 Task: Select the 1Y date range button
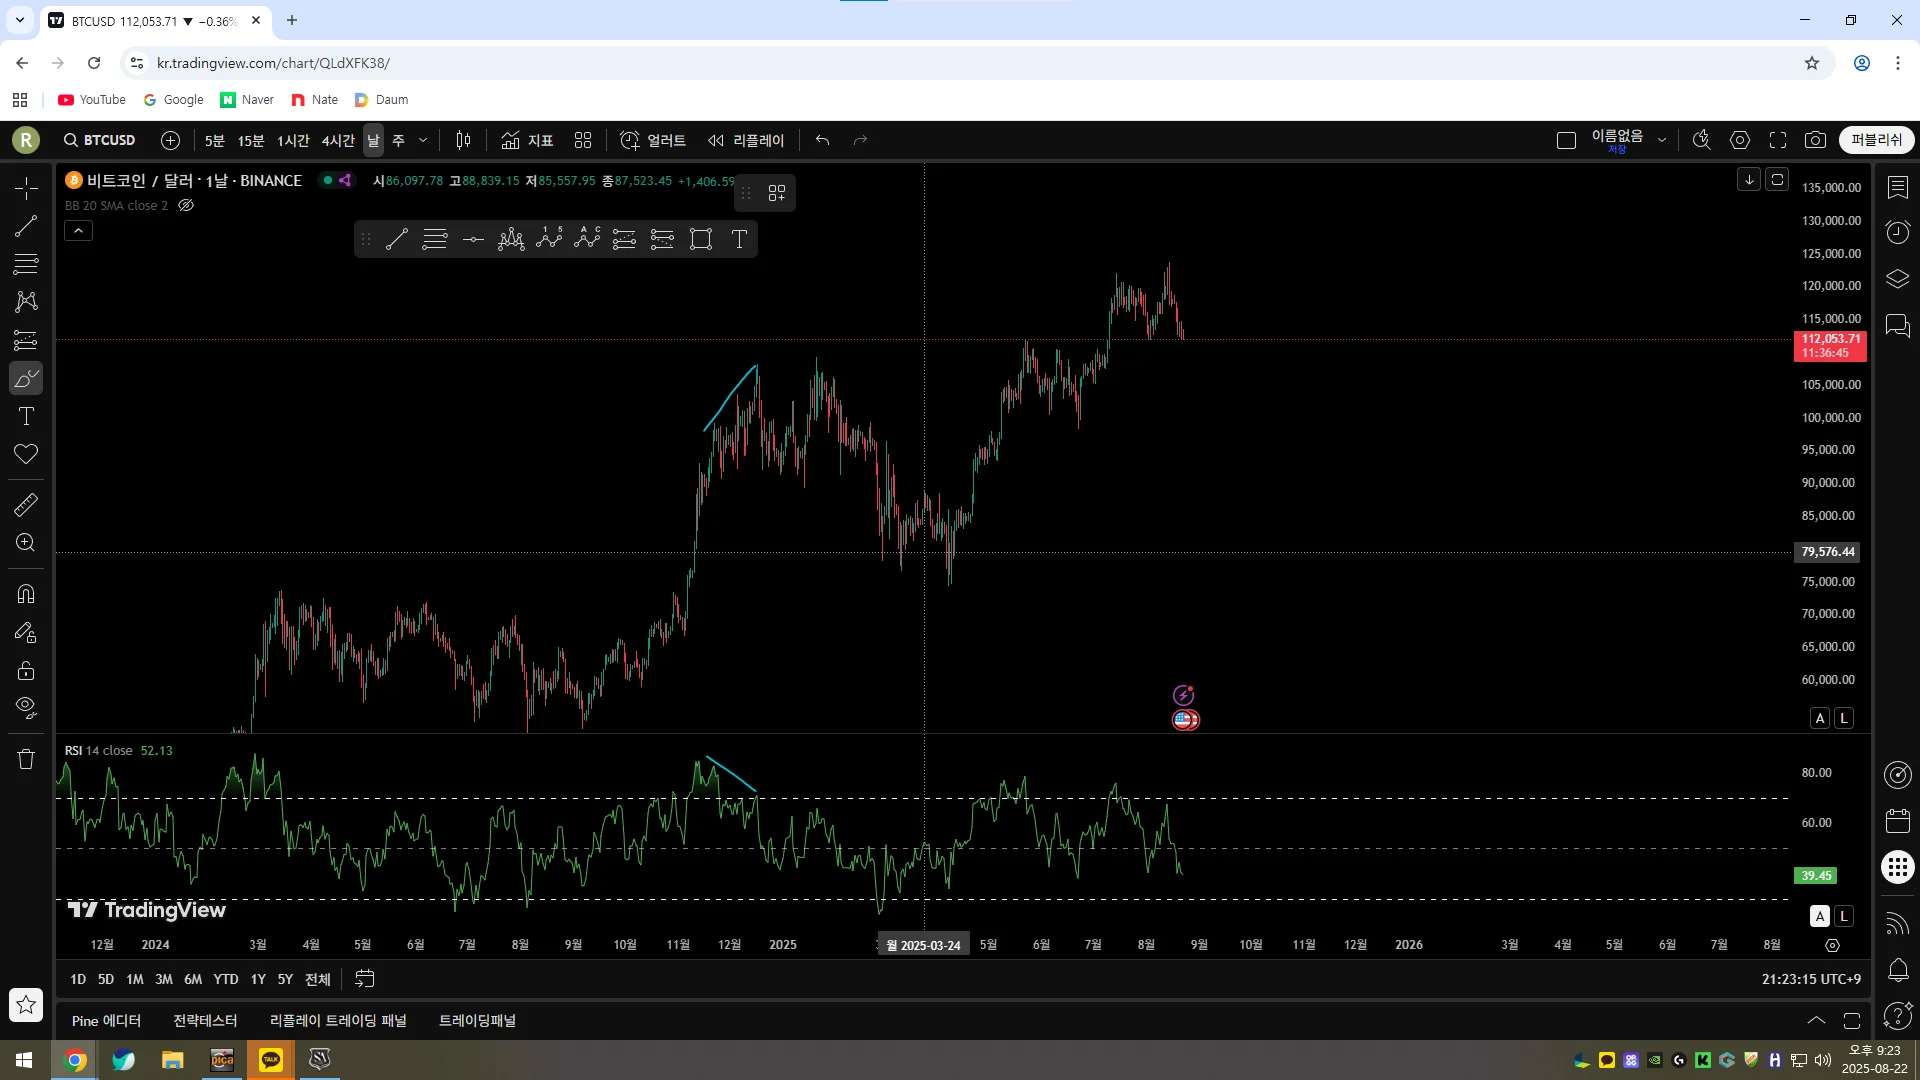(x=258, y=979)
